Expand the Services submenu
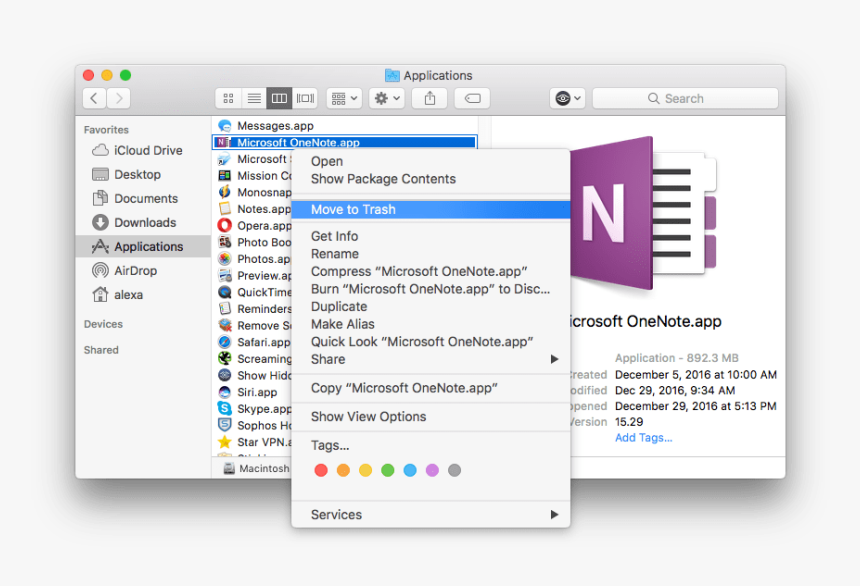 (x=431, y=515)
